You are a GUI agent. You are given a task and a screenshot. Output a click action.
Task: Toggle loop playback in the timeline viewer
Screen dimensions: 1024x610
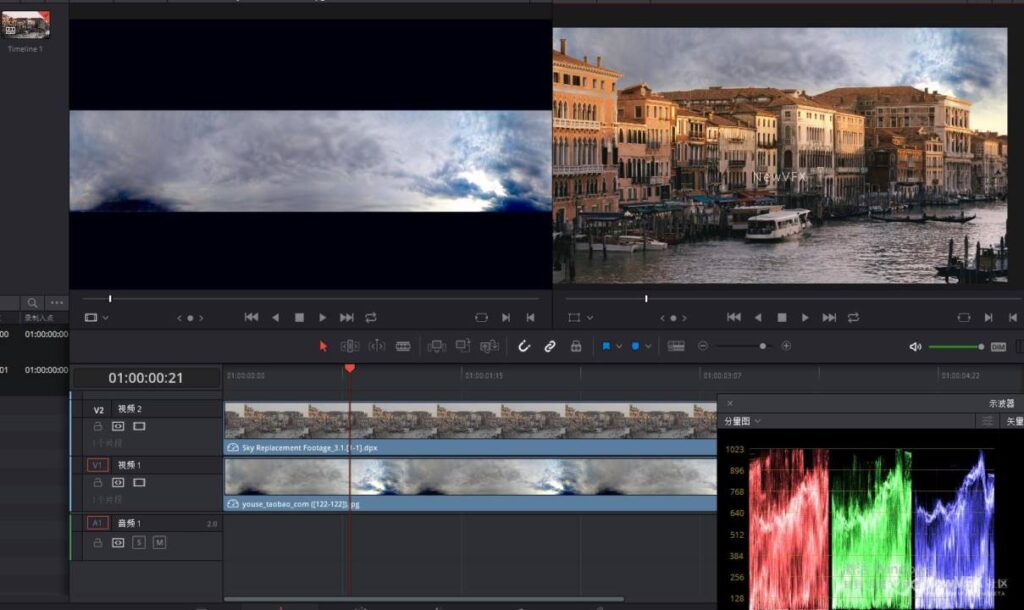tap(854, 317)
